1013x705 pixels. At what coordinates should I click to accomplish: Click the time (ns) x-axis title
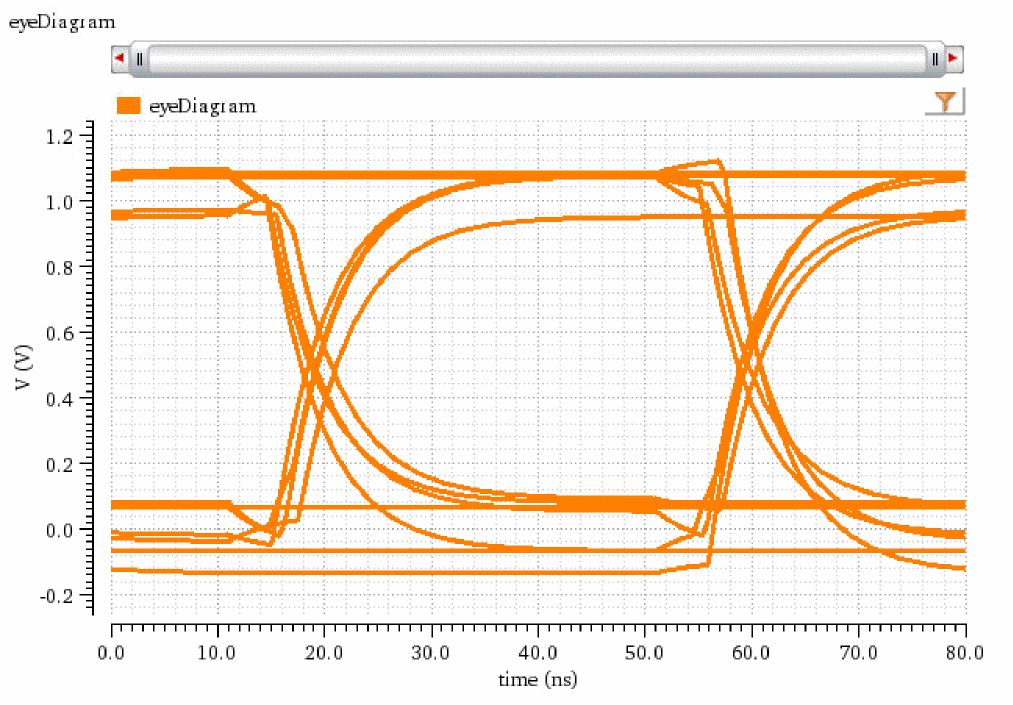pos(538,680)
